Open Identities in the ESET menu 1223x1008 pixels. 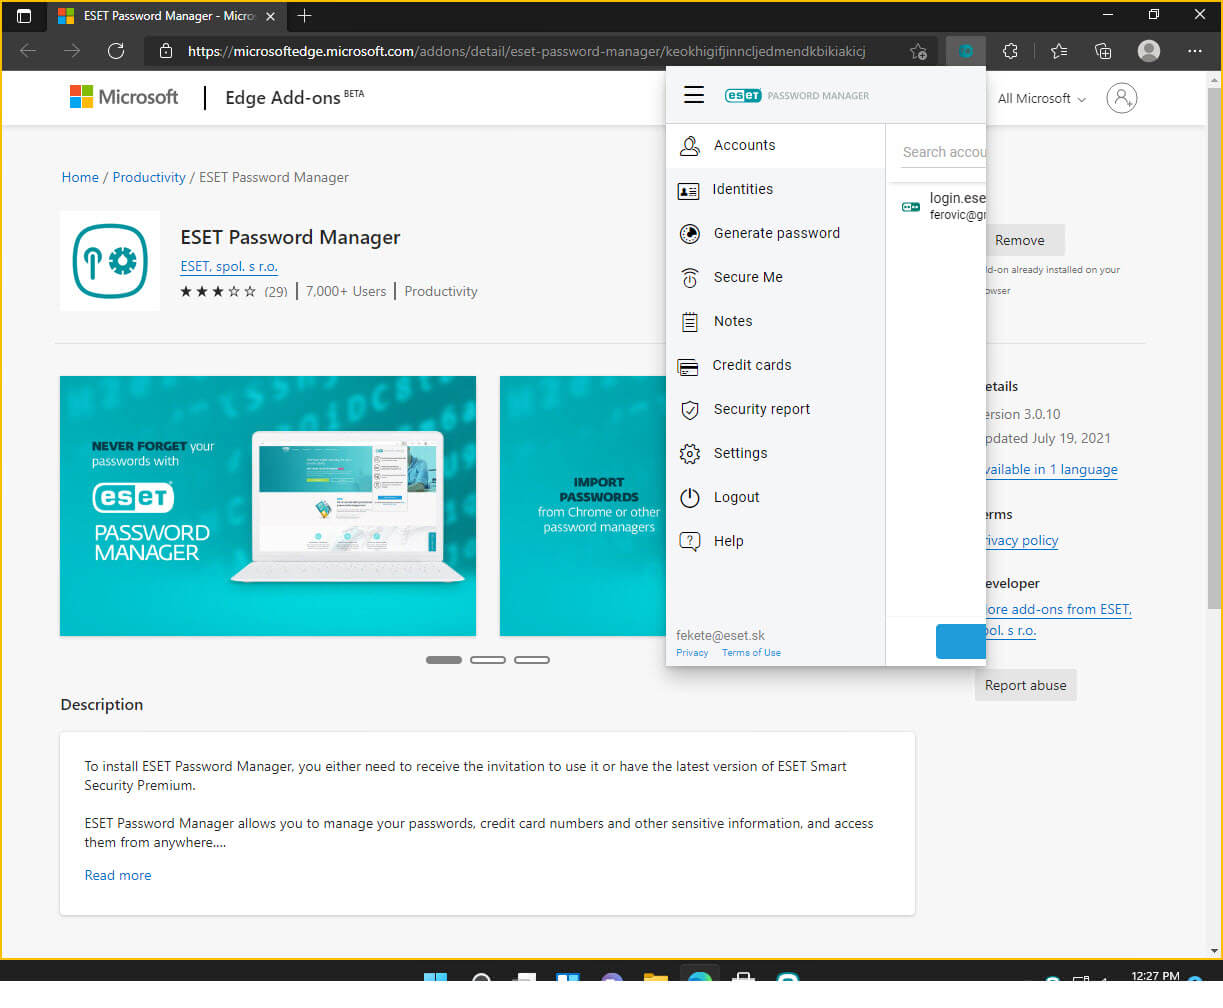[776, 190]
